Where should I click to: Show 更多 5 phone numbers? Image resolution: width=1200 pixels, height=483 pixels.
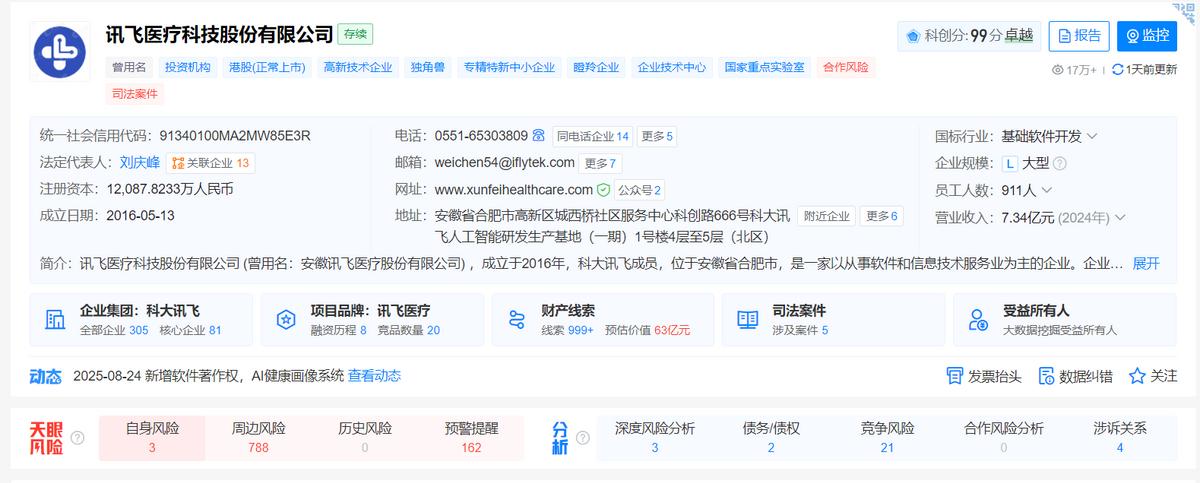pos(658,136)
